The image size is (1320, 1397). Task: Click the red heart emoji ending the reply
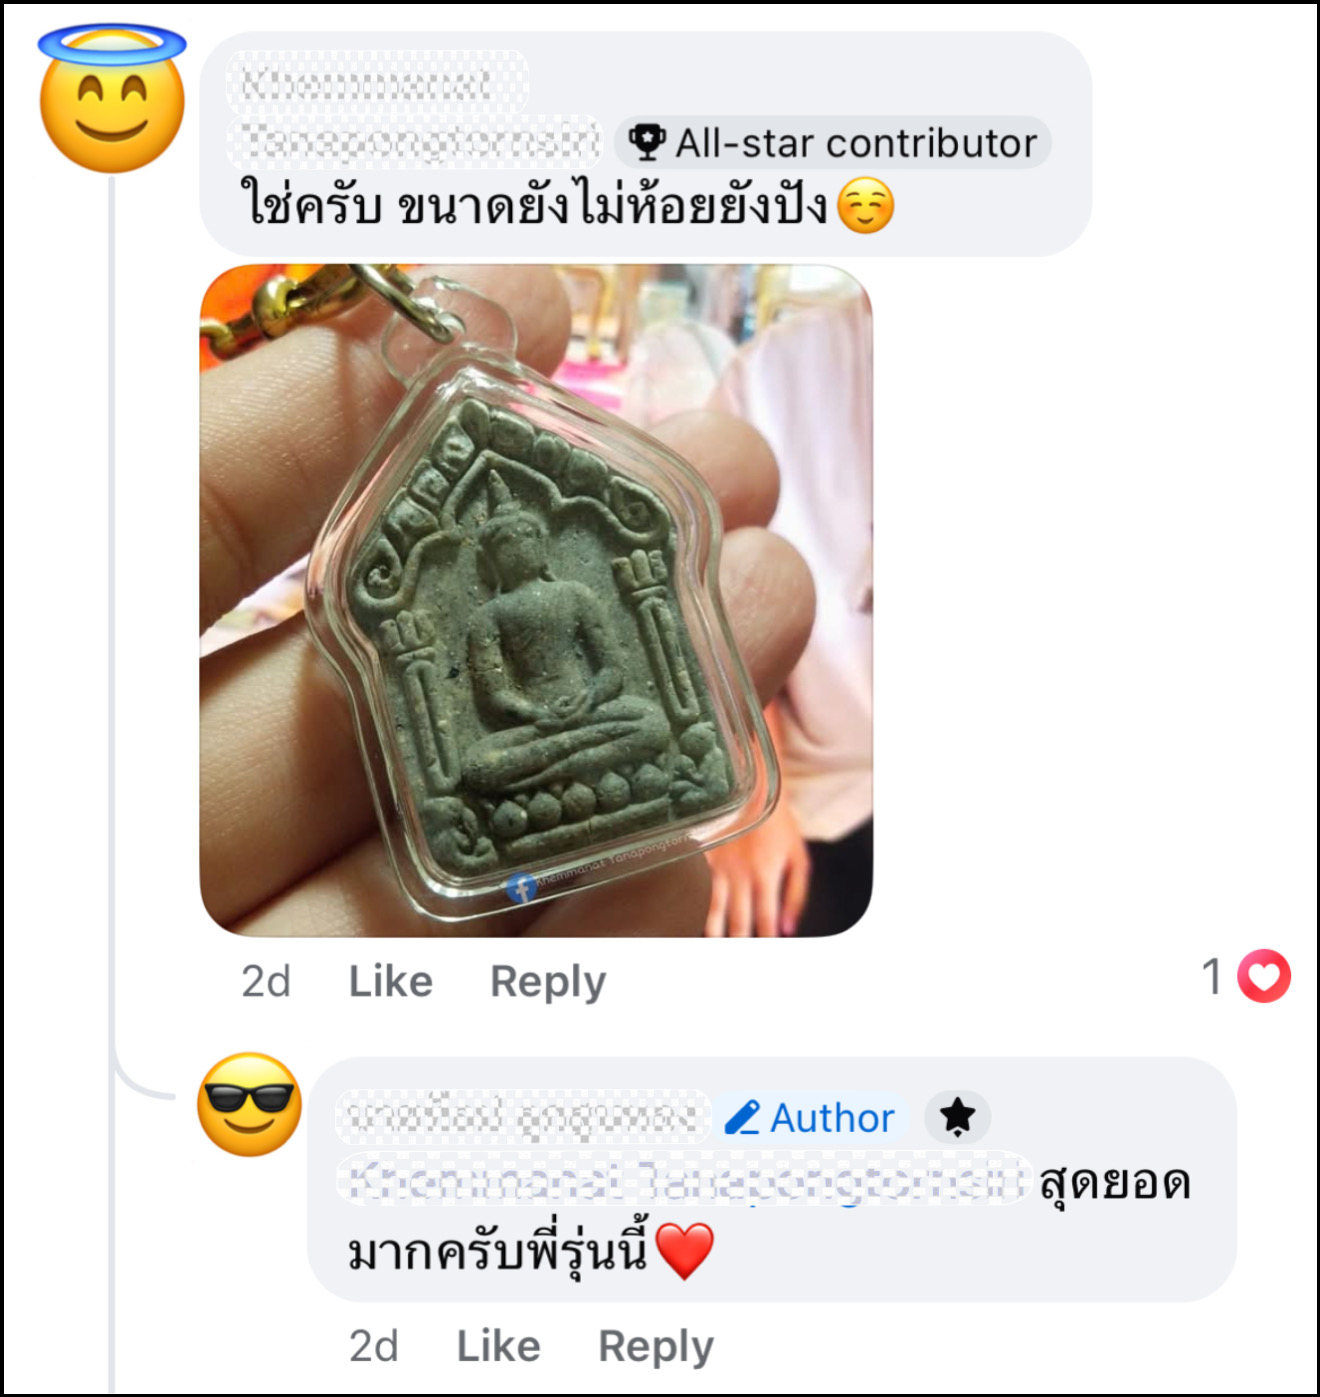(x=684, y=1251)
